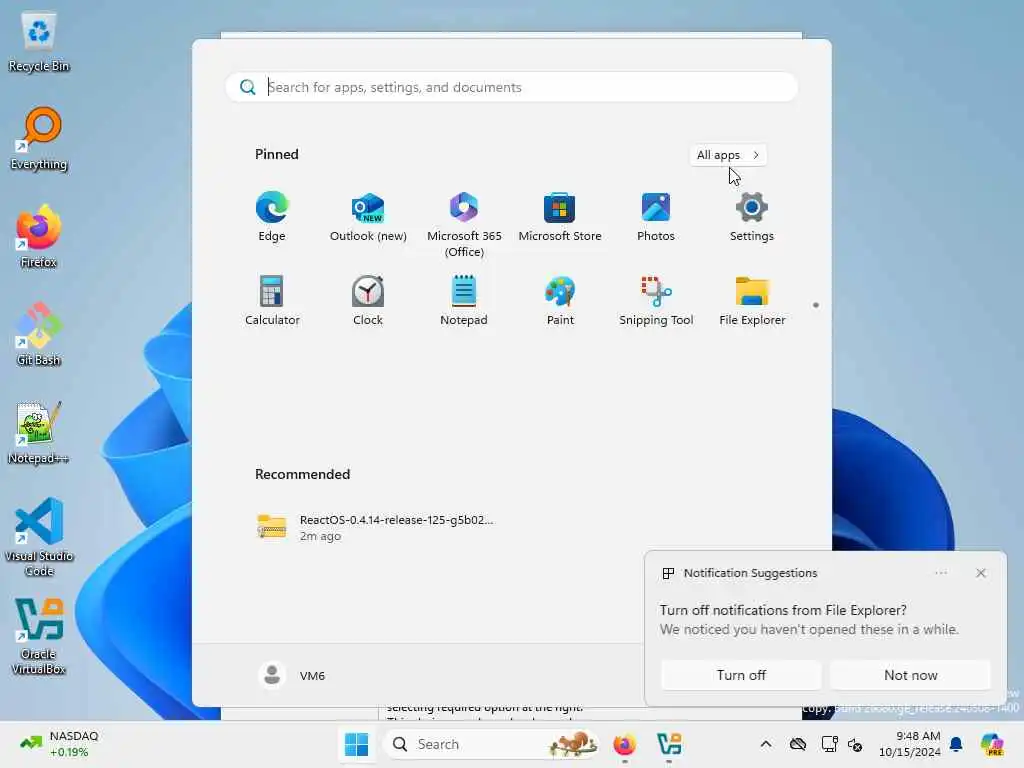Click the Windows Start button
The width and height of the screenshot is (1024, 768).
(357, 744)
